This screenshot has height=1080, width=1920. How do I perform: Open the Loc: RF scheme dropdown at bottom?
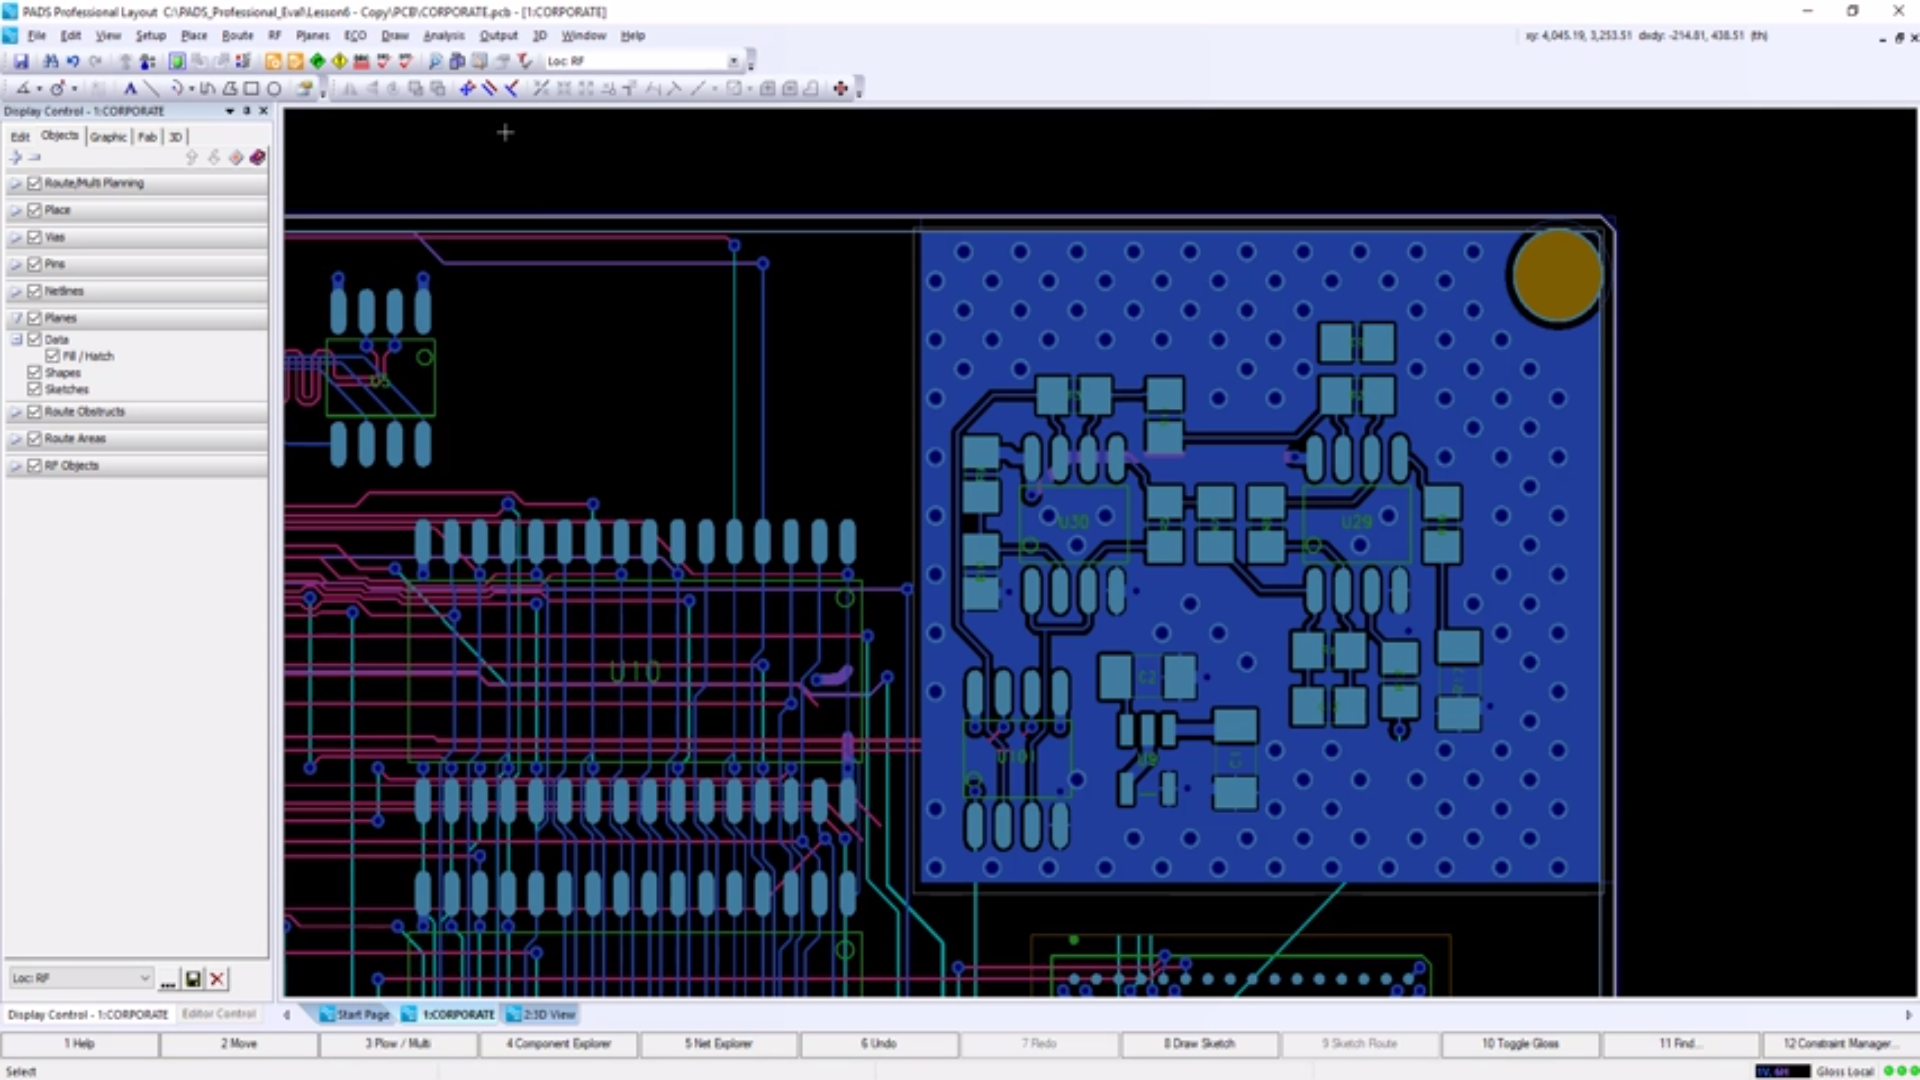click(x=144, y=978)
